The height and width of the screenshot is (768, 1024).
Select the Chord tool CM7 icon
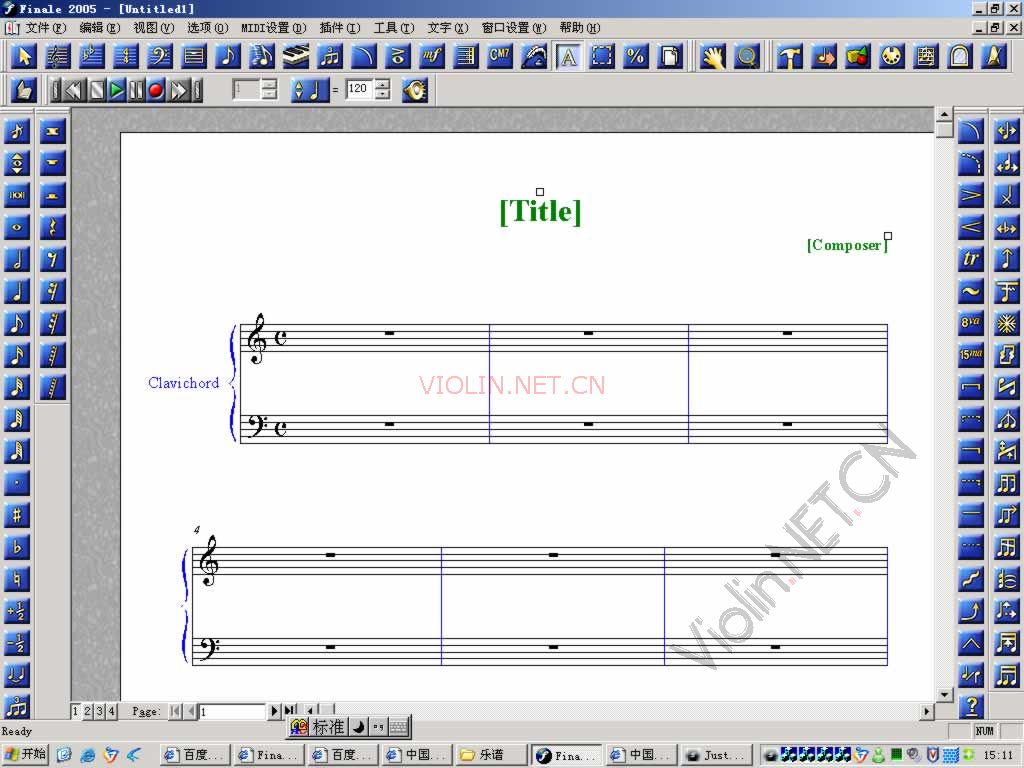[500, 57]
